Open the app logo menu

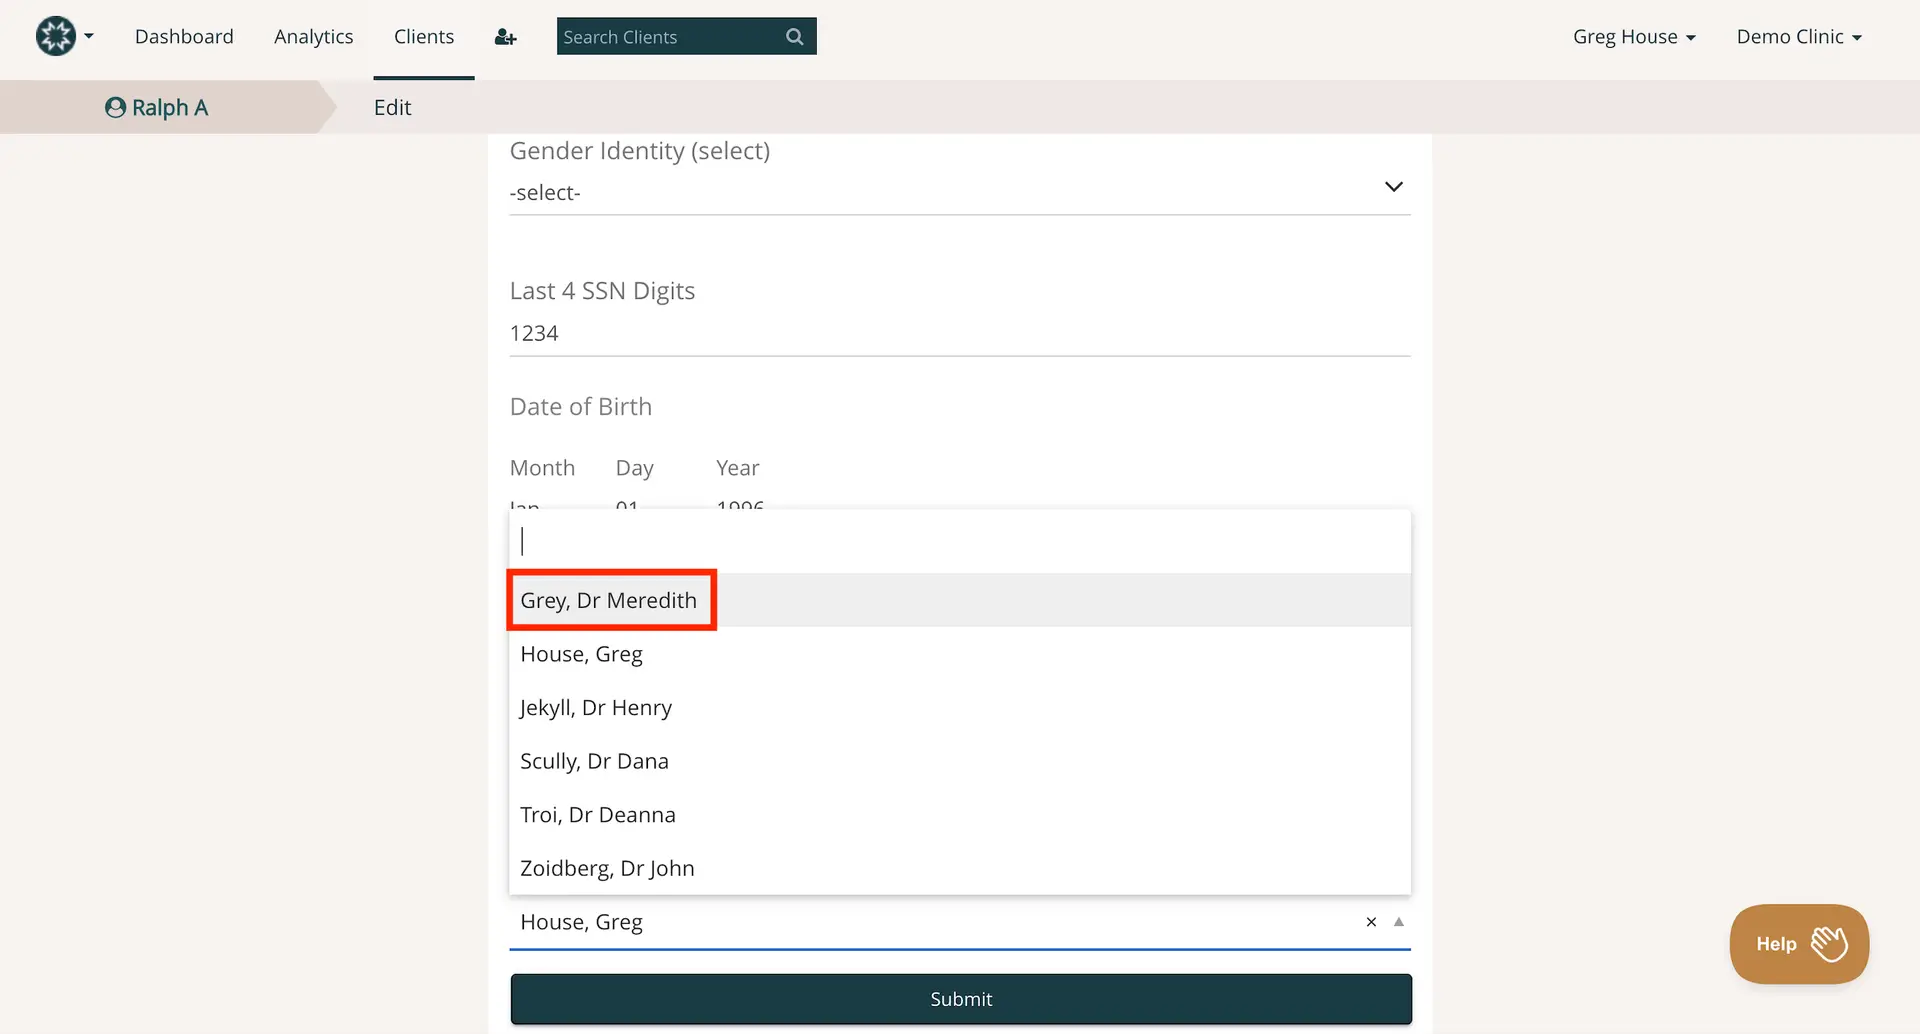point(56,36)
